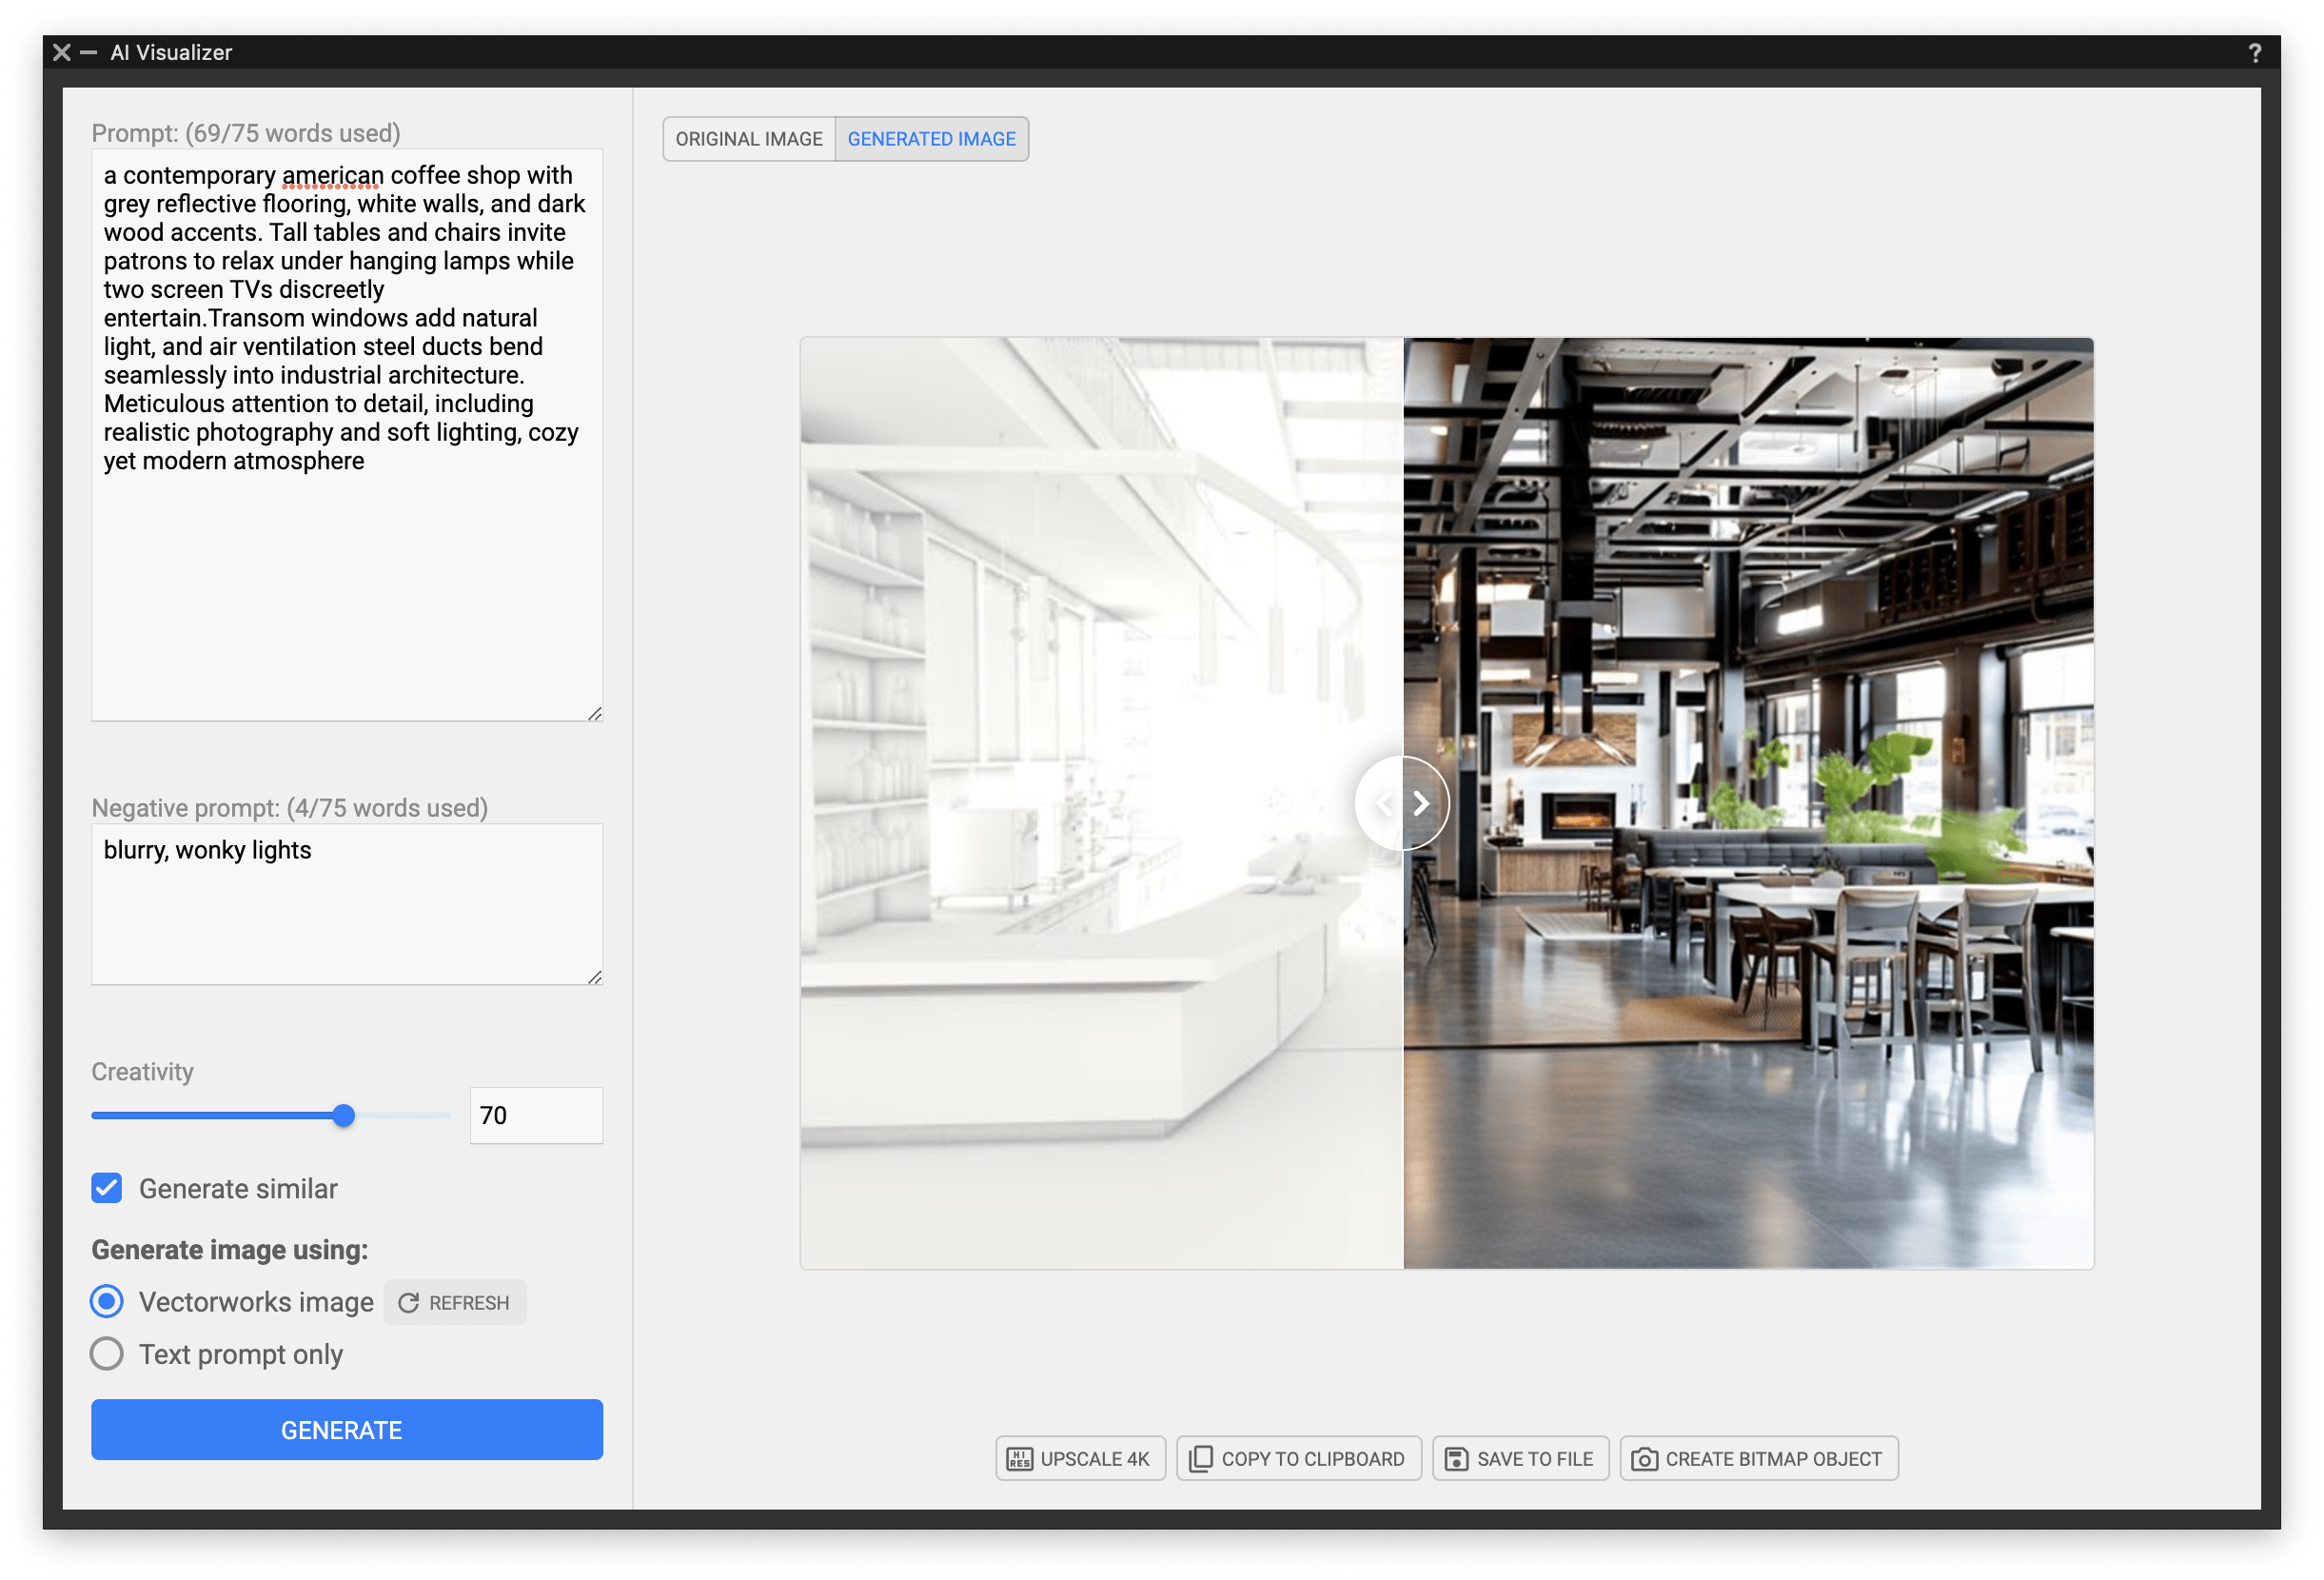Image resolution: width=2324 pixels, height=1580 pixels.
Task: Click the Creativity slider handle
Action: click(x=343, y=1115)
